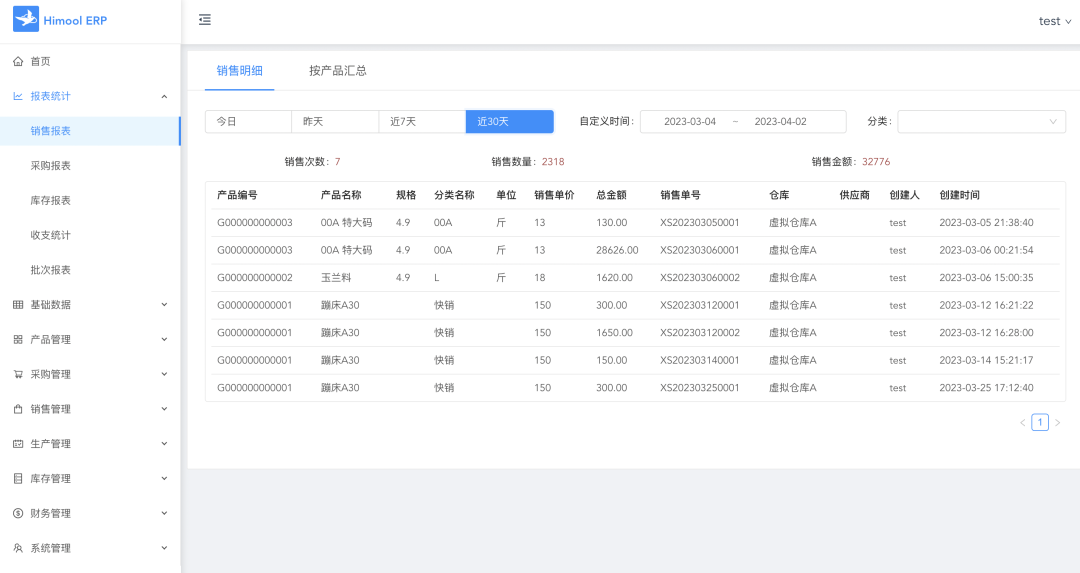Click the table icon next to 基础数据
The image size is (1080, 573).
tap(18, 305)
